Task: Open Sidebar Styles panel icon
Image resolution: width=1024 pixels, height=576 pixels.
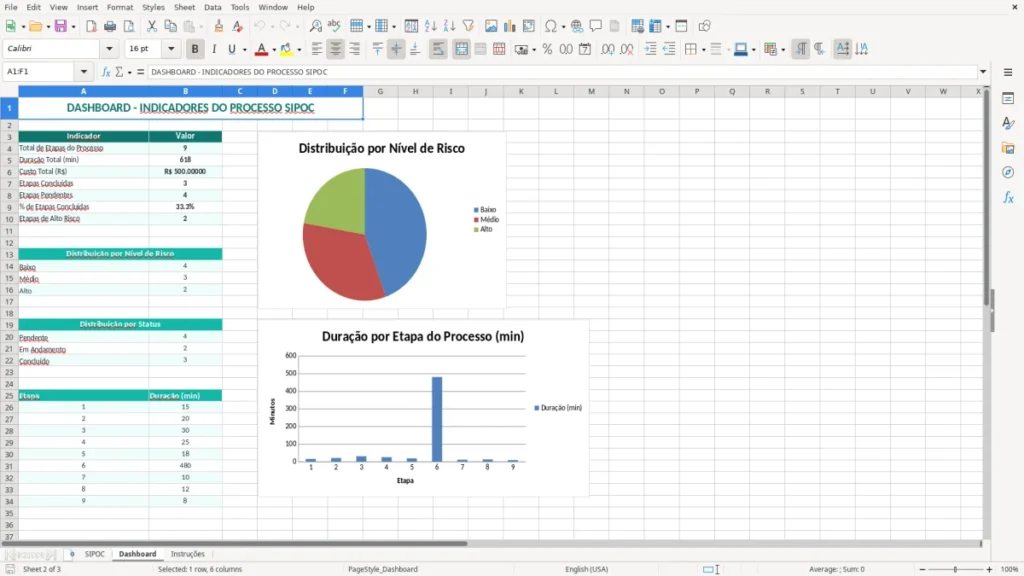Action: 1008,123
